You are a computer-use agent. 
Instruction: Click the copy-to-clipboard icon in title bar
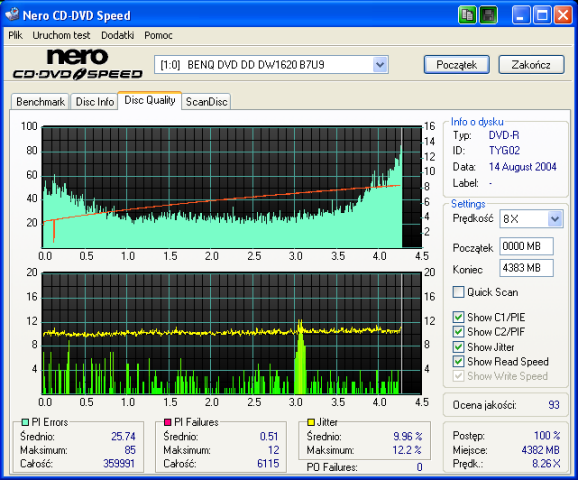467,15
